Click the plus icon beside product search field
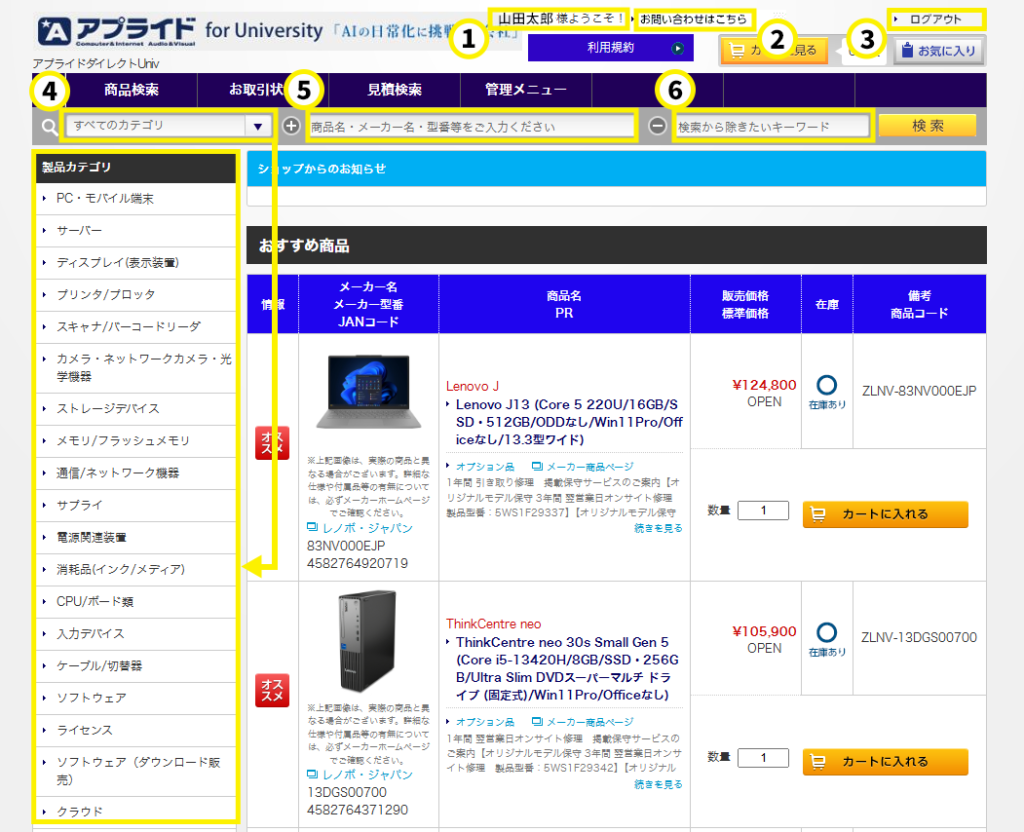 pyautogui.click(x=291, y=126)
